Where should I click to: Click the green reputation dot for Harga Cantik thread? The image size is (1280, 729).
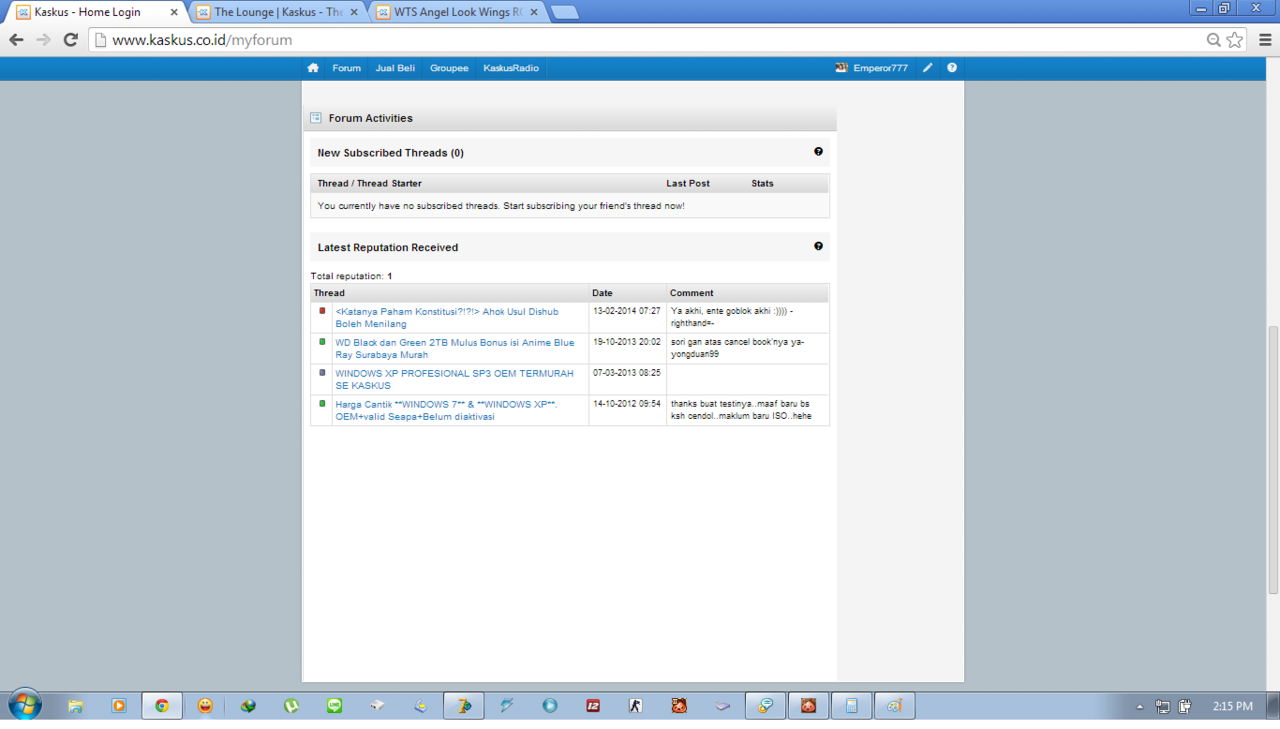click(x=322, y=404)
